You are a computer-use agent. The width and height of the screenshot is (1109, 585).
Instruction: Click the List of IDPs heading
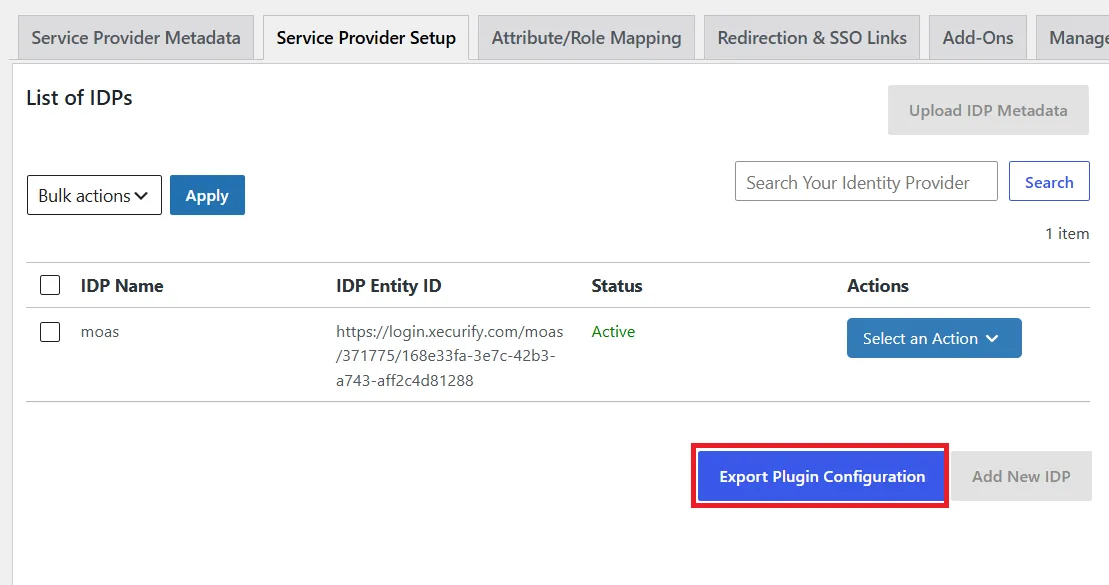[x=79, y=98]
